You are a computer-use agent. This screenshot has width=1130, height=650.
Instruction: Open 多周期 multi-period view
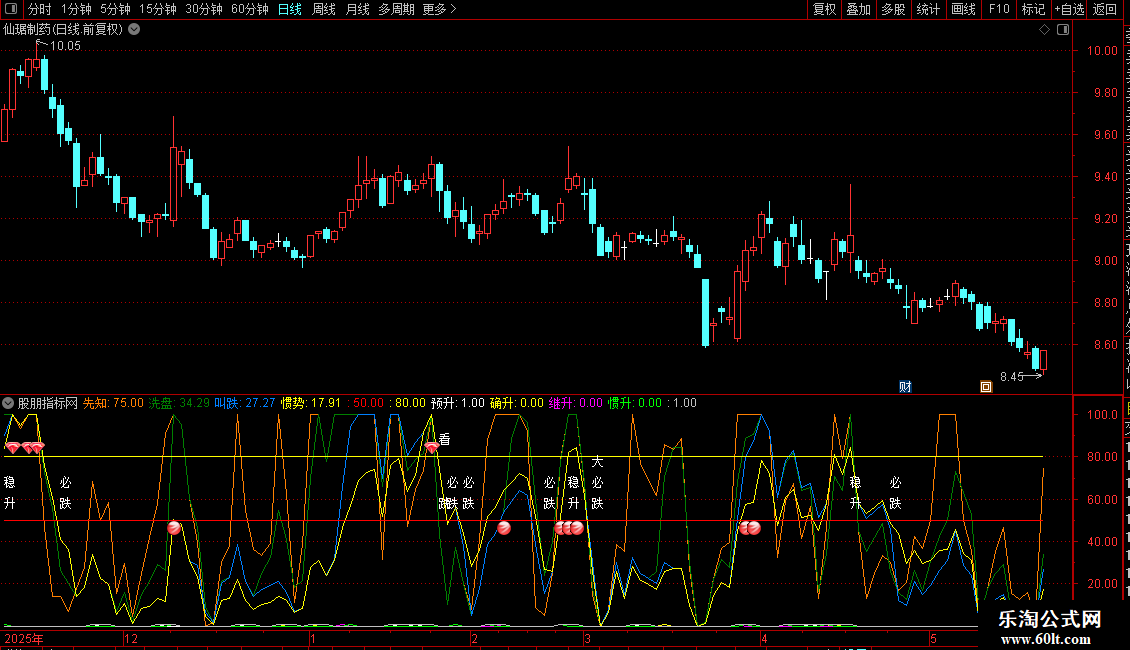(x=396, y=9)
